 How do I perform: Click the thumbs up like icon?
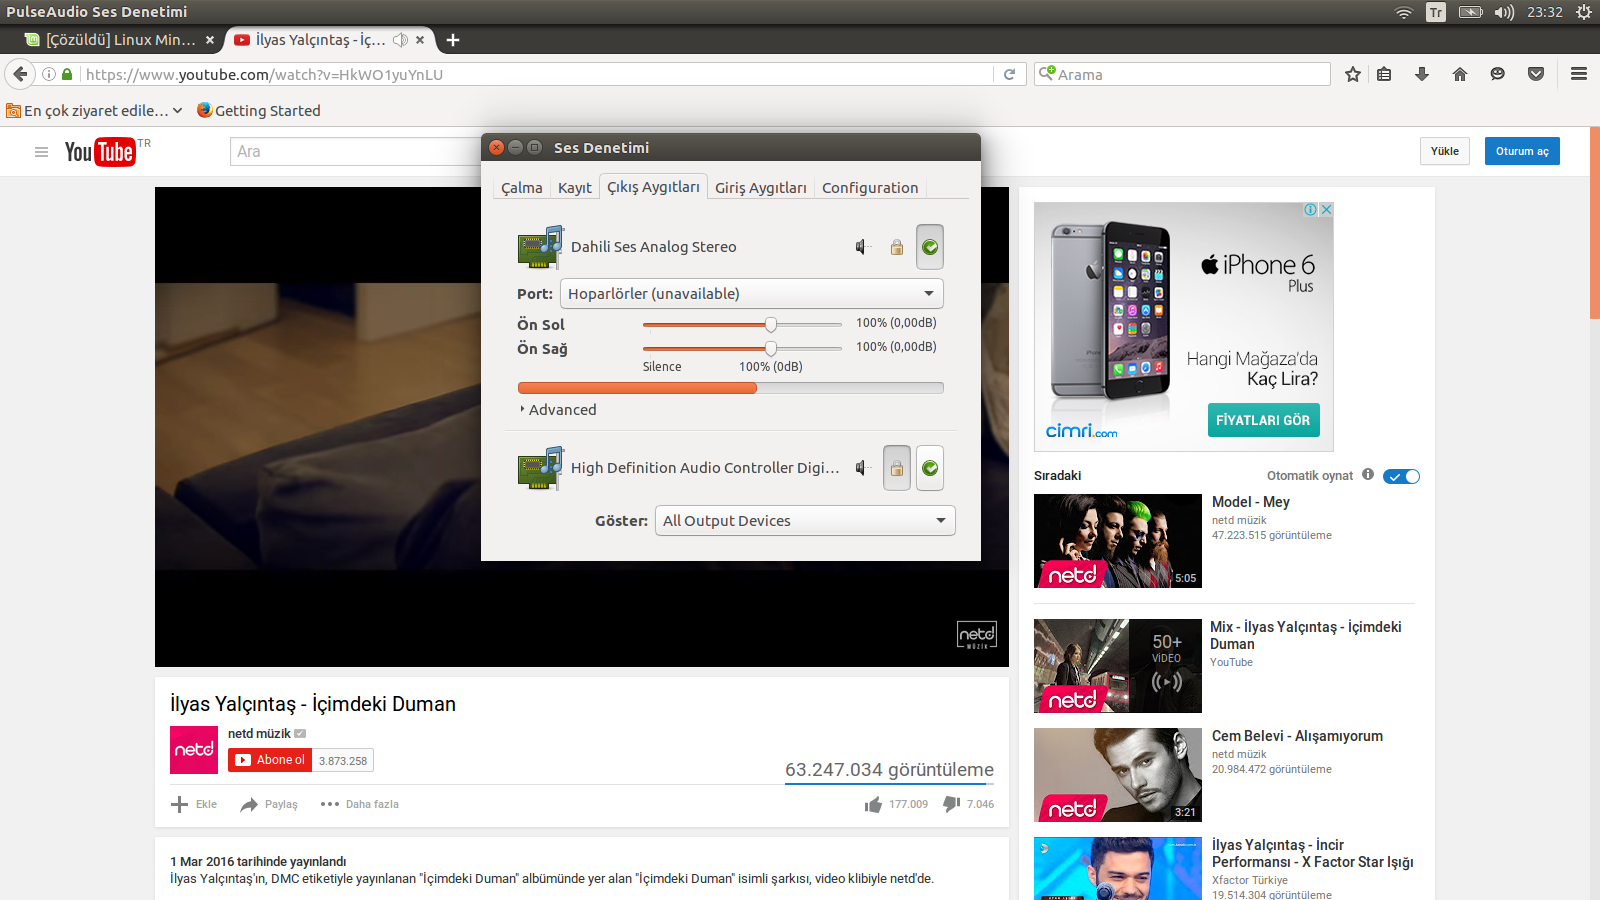873,804
